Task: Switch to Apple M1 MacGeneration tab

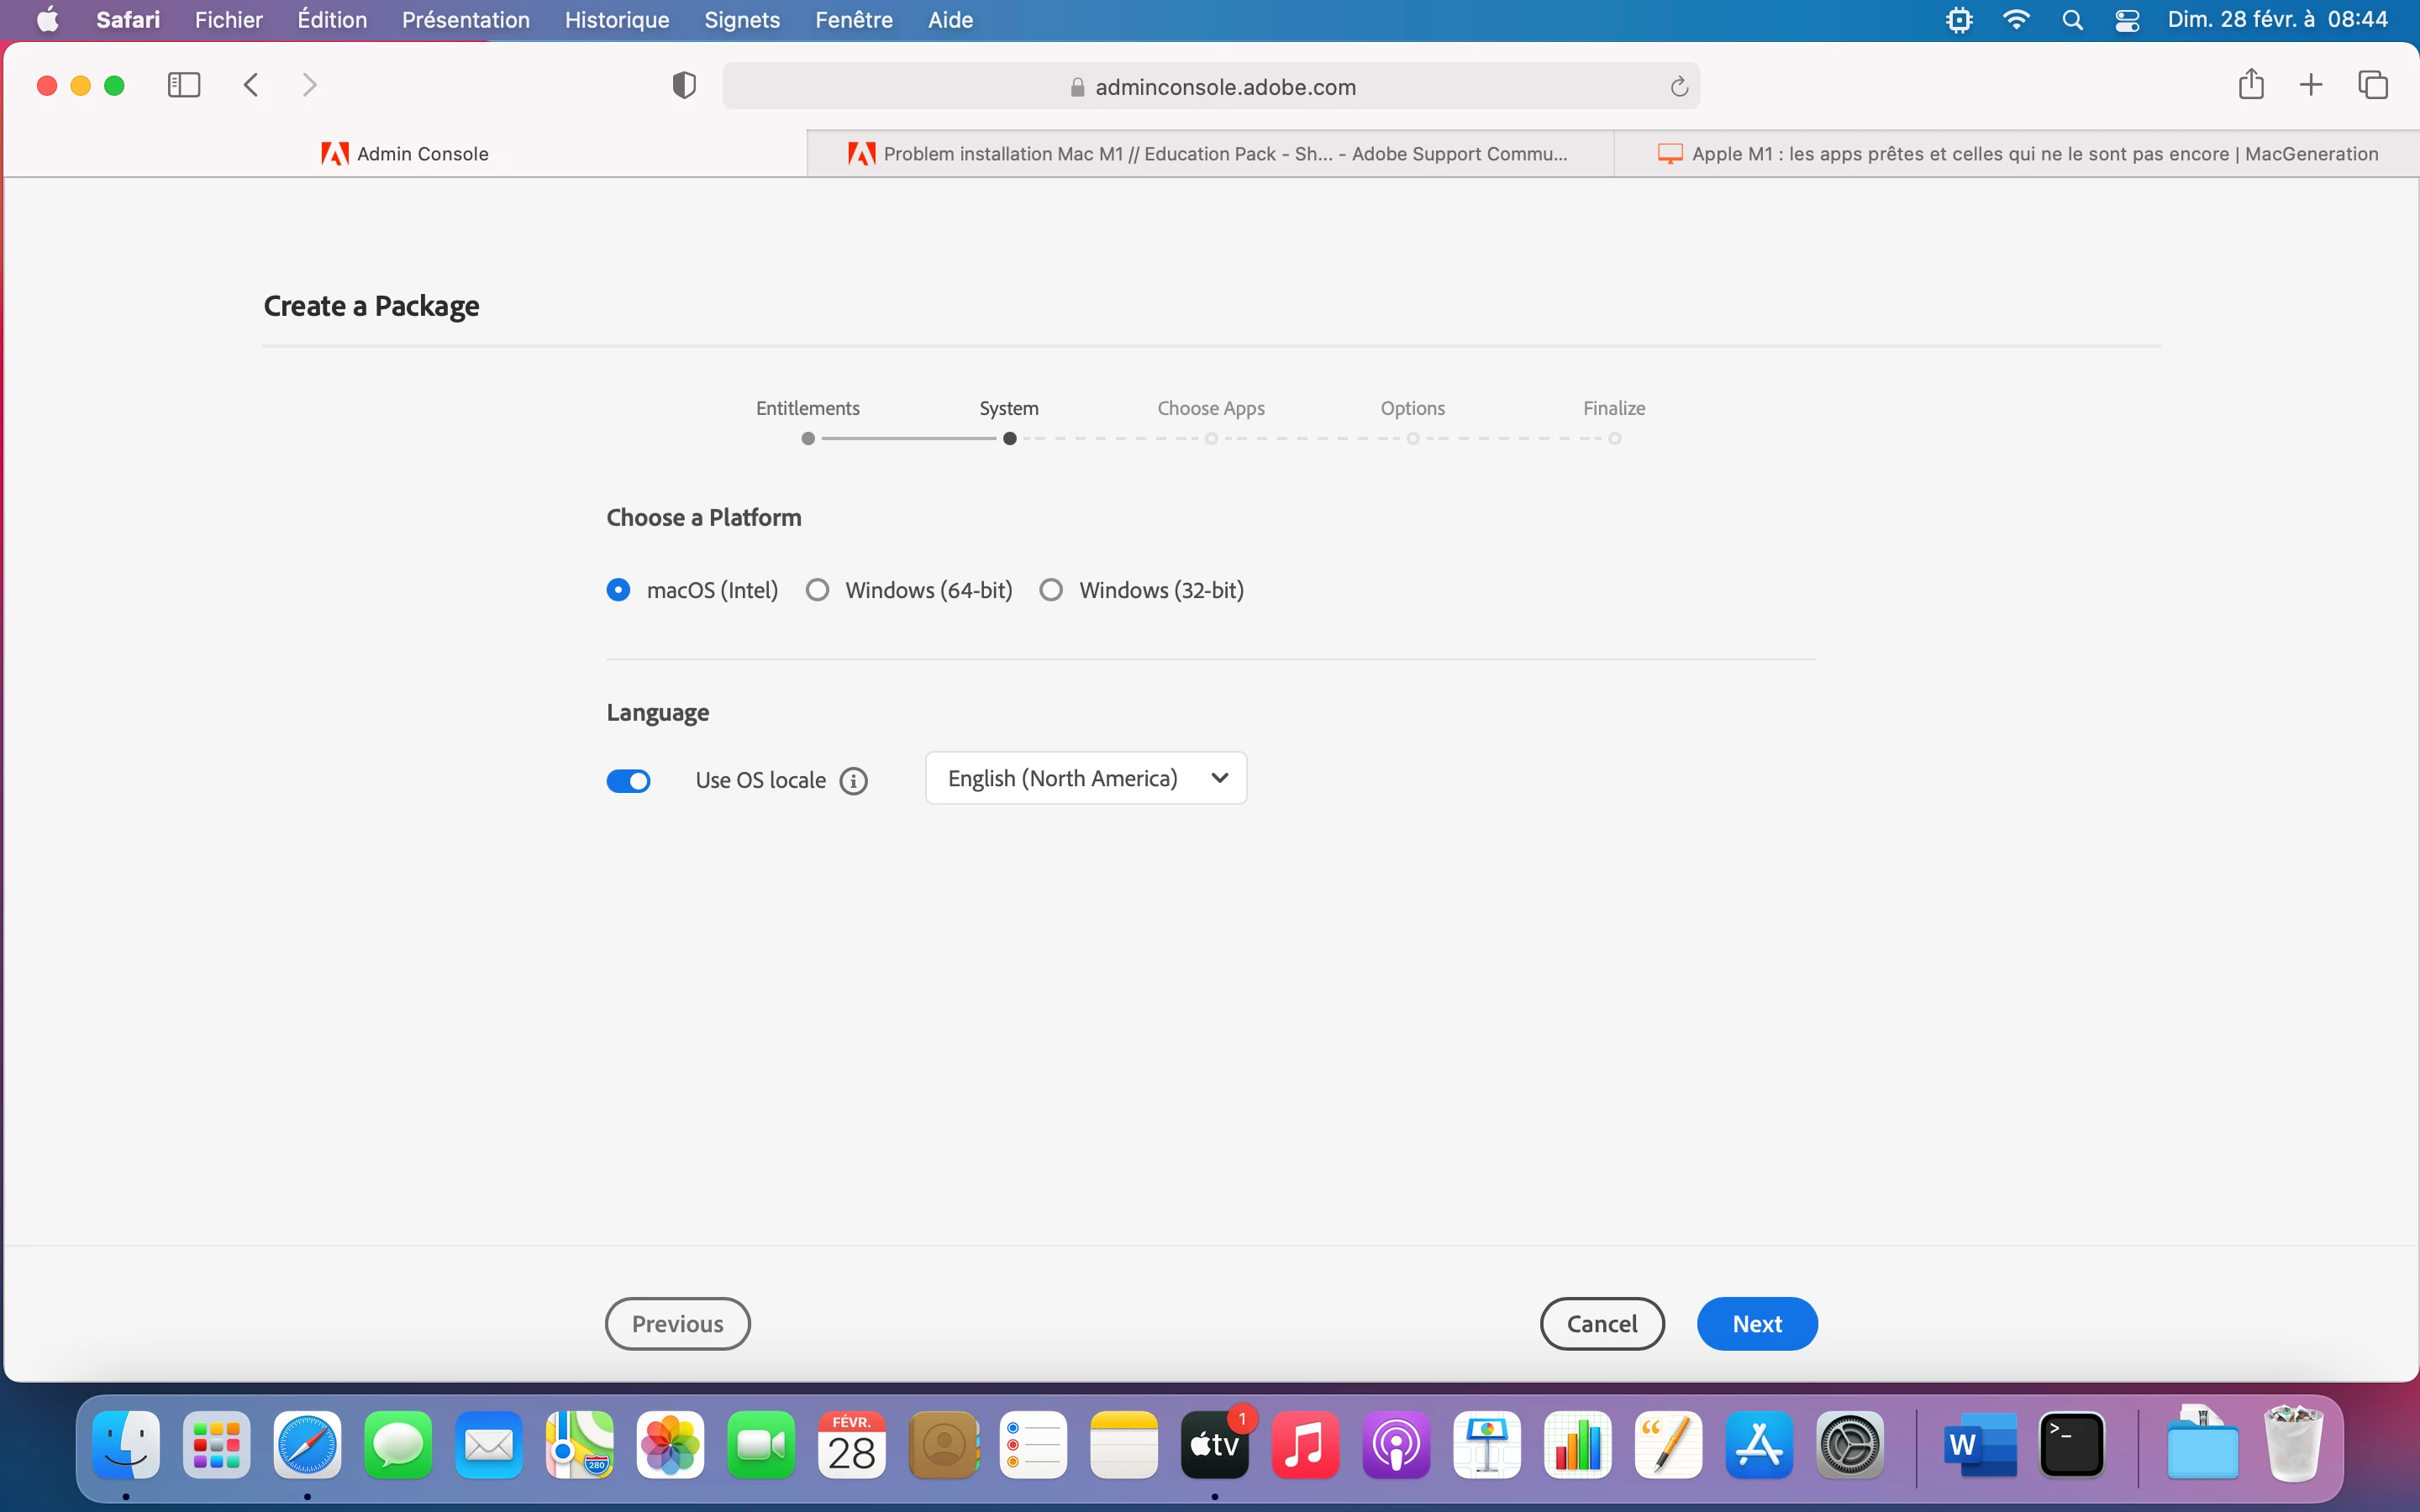Action: coord(2018,154)
